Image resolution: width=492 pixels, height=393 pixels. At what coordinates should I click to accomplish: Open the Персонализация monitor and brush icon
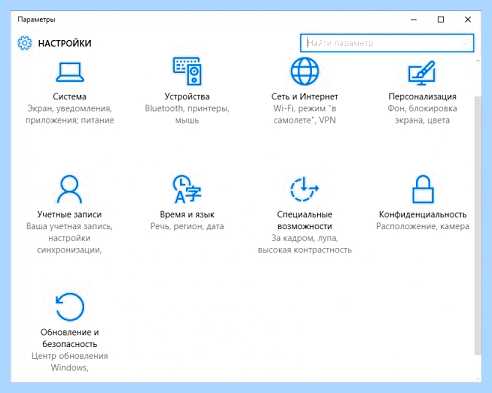point(422,72)
